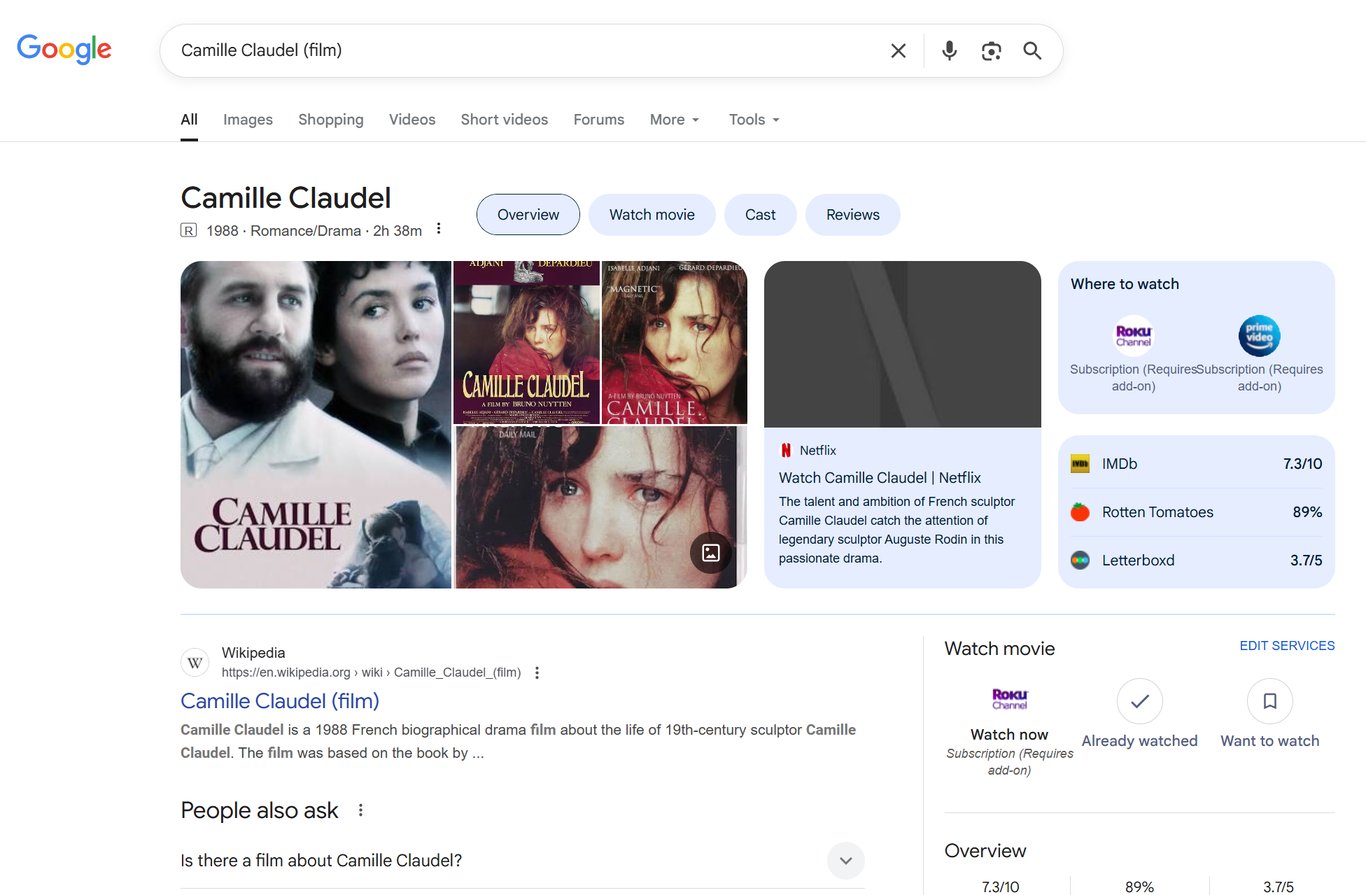This screenshot has width=1366, height=895.
Task: Switch to the Images tab
Action: click(248, 120)
